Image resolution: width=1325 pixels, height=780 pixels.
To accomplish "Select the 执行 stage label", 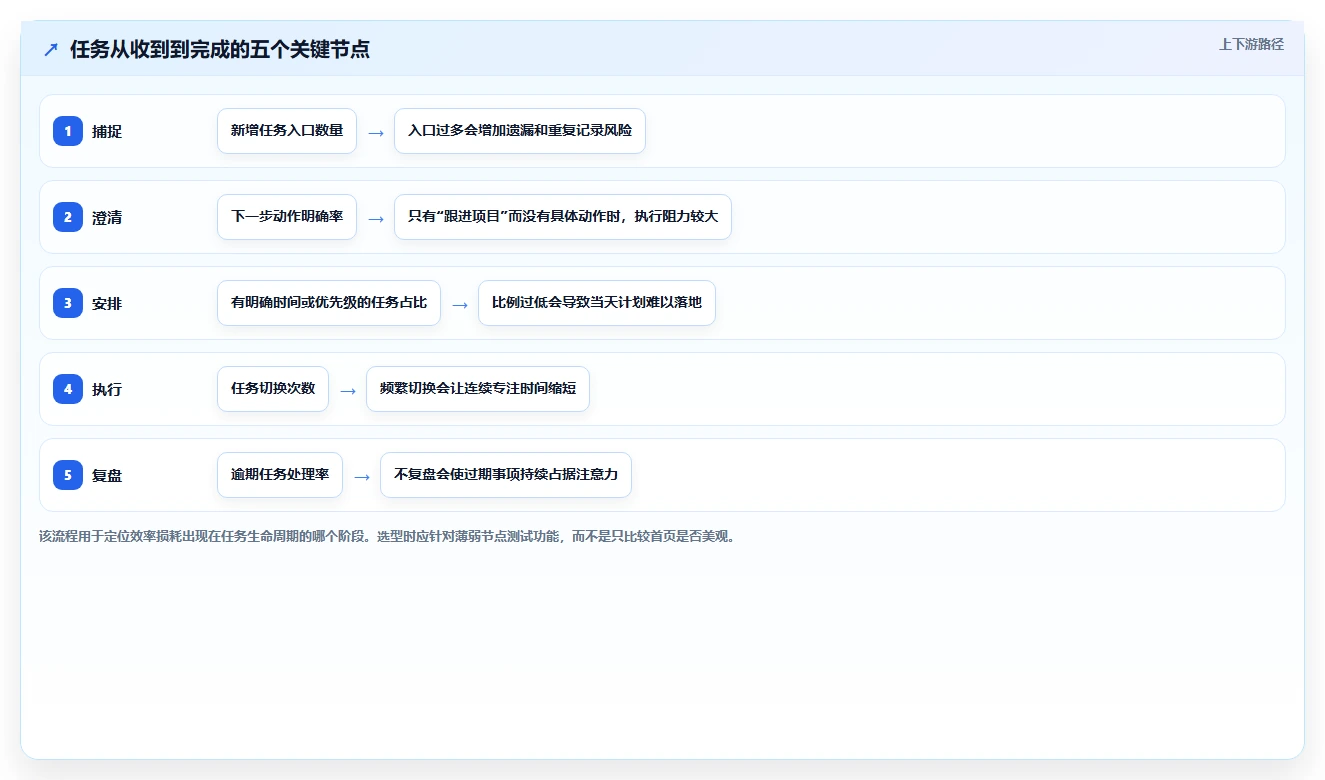I will pyautogui.click(x=107, y=389).
